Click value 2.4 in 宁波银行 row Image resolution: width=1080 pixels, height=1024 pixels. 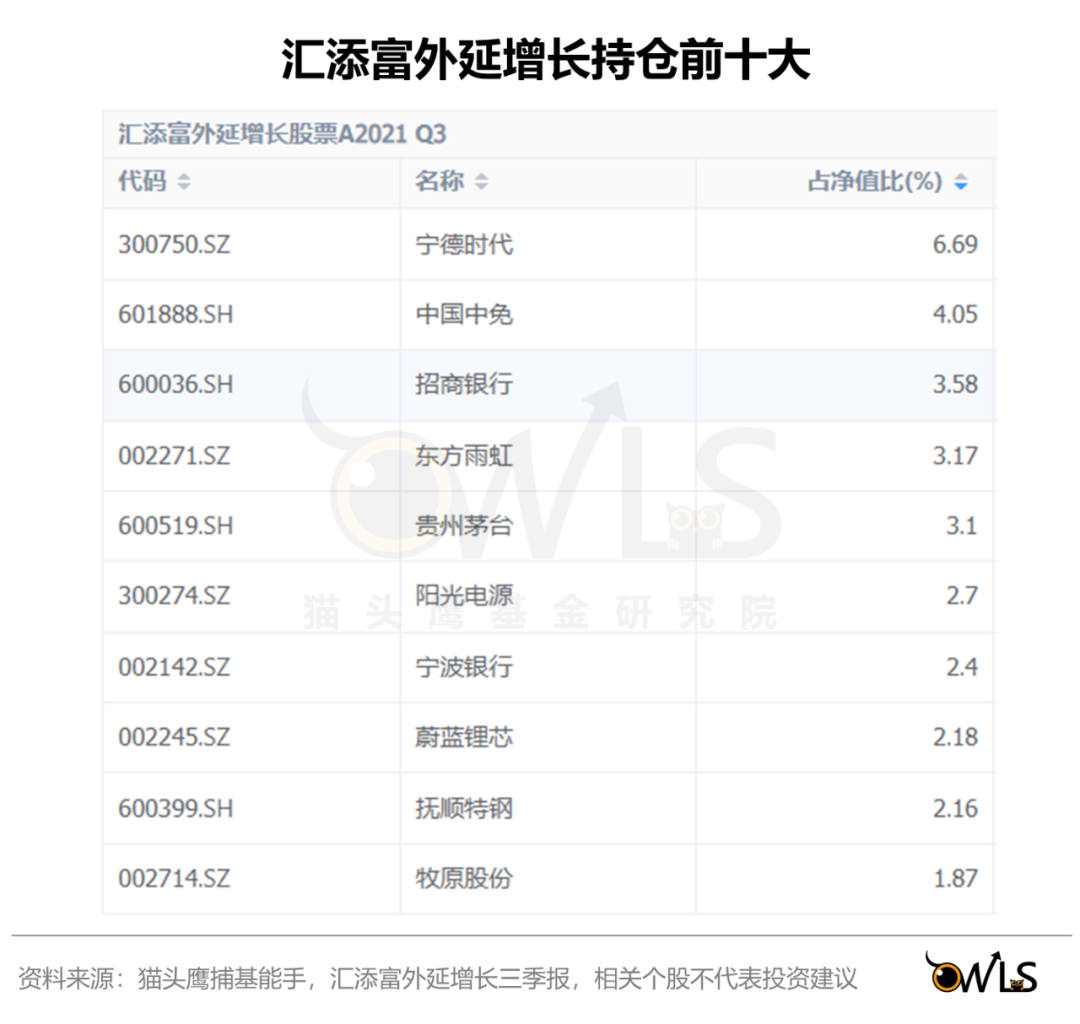tap(962, 667)
